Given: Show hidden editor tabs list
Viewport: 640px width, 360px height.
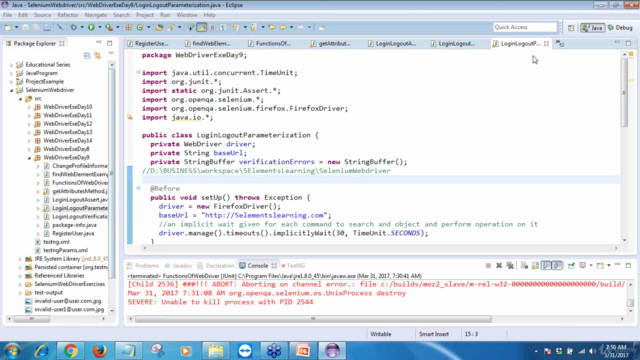Looking at the screenshot, I should point(560,43).
